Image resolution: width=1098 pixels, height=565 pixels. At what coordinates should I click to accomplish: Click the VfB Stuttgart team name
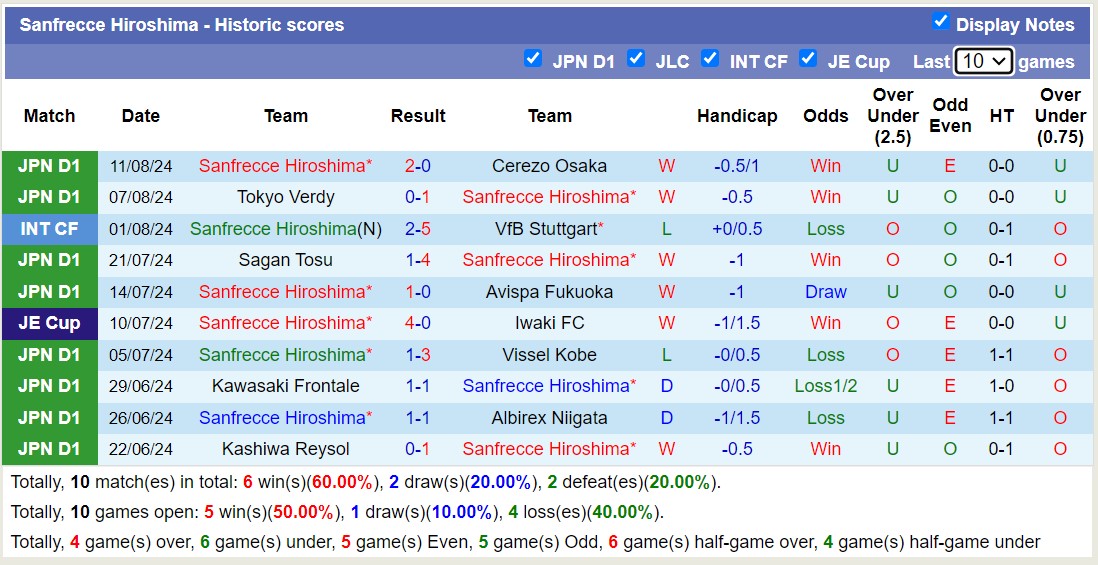[x=545, y=229]
